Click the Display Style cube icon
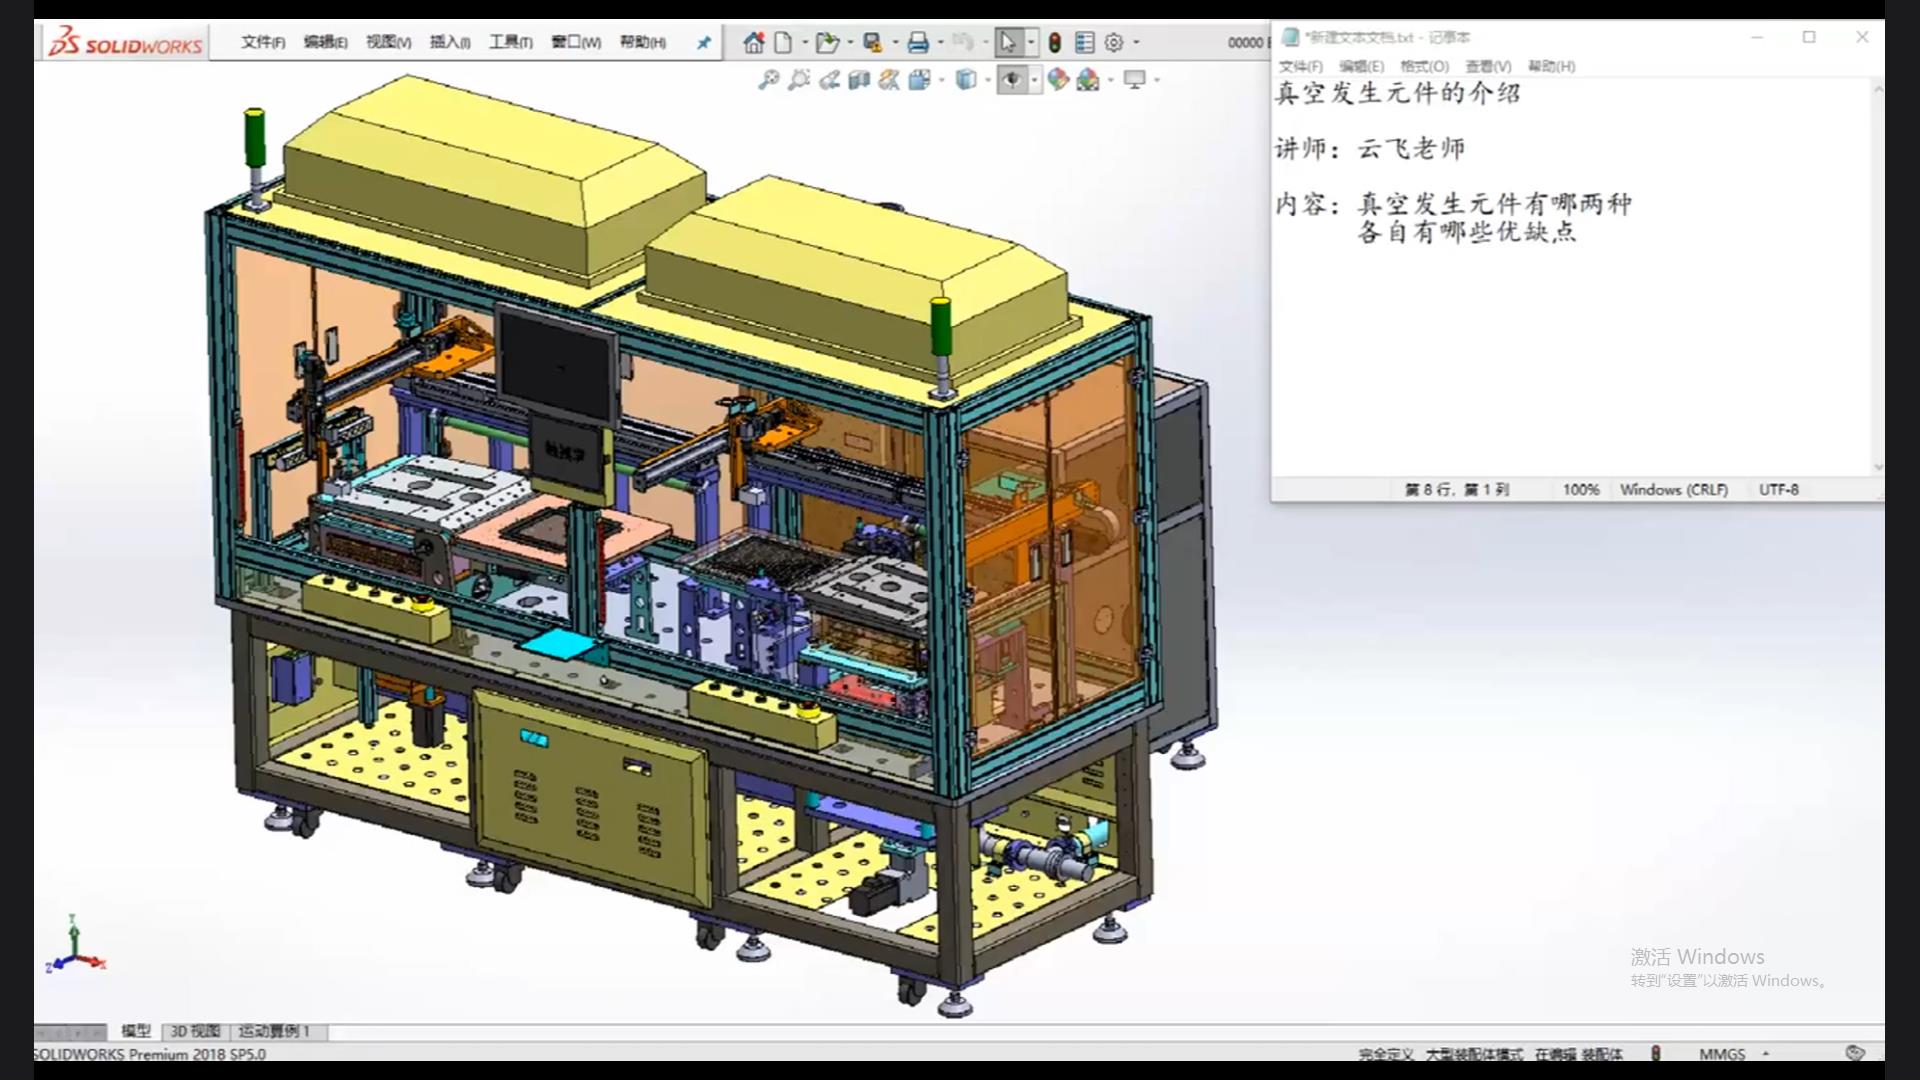Screen dimensions: 1920x1080 point(966,80)
